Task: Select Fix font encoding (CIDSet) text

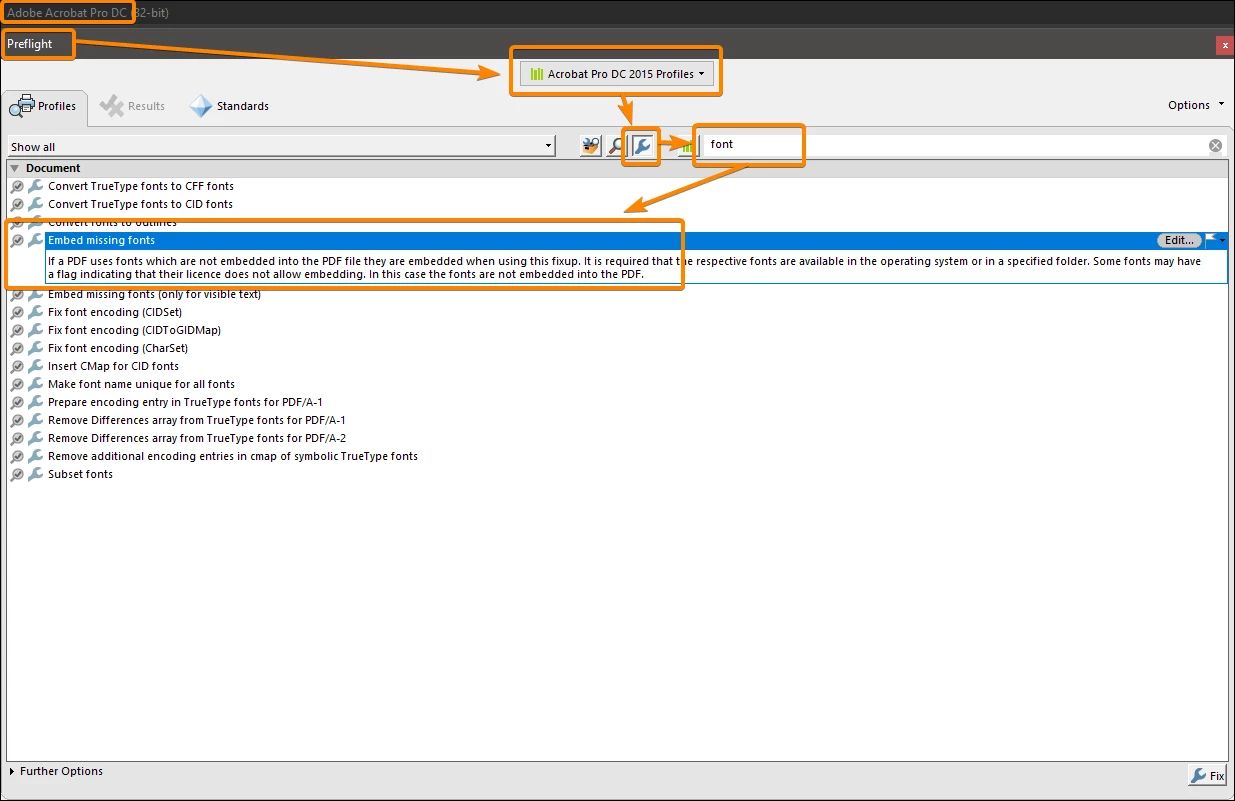Action: click(115, 312)
